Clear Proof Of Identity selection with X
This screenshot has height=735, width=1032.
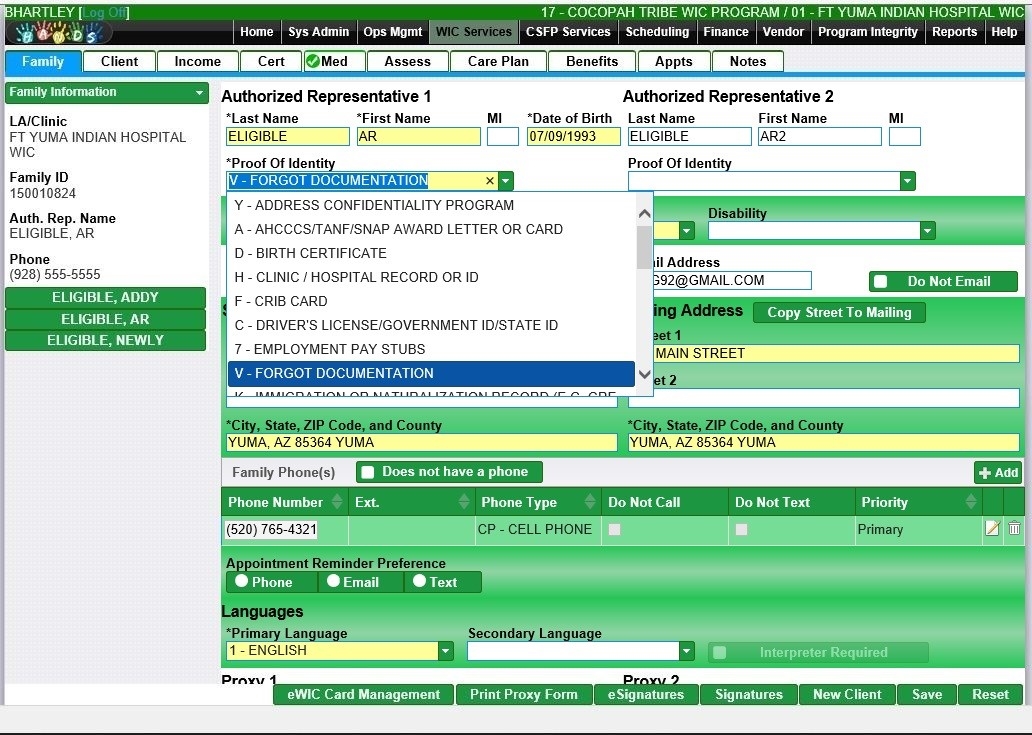[490, 181]
